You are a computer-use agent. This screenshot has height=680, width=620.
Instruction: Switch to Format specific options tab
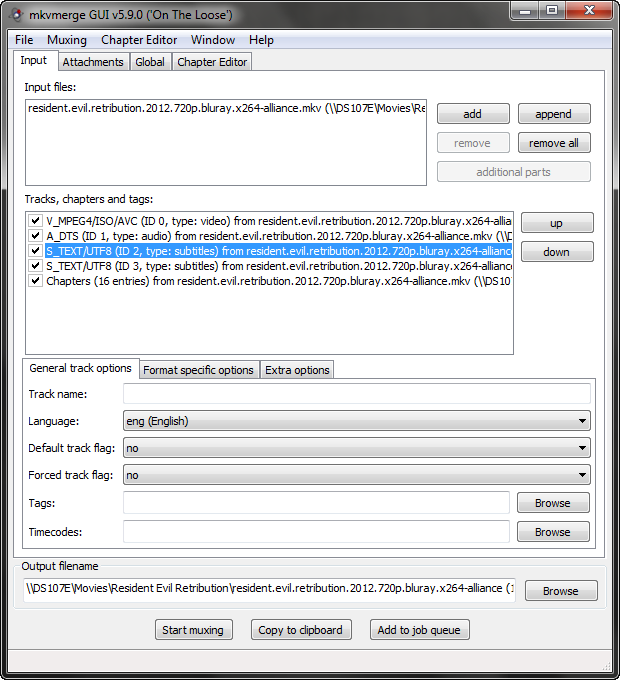pos(199,370)
